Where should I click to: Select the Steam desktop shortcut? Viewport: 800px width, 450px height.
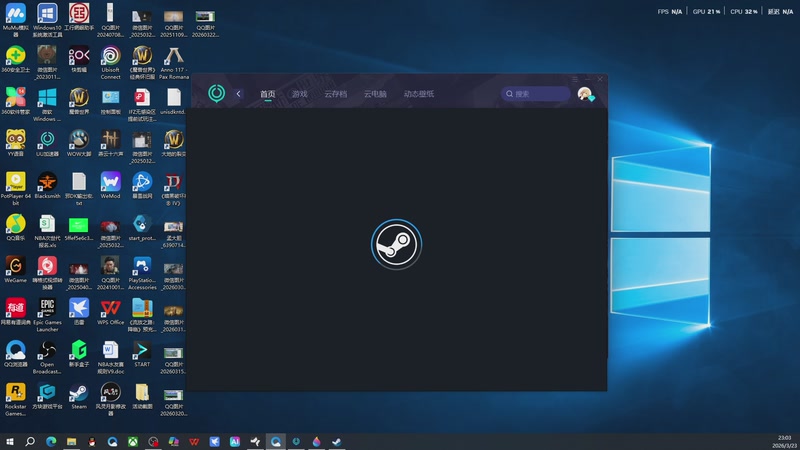[x=79, y=396]
